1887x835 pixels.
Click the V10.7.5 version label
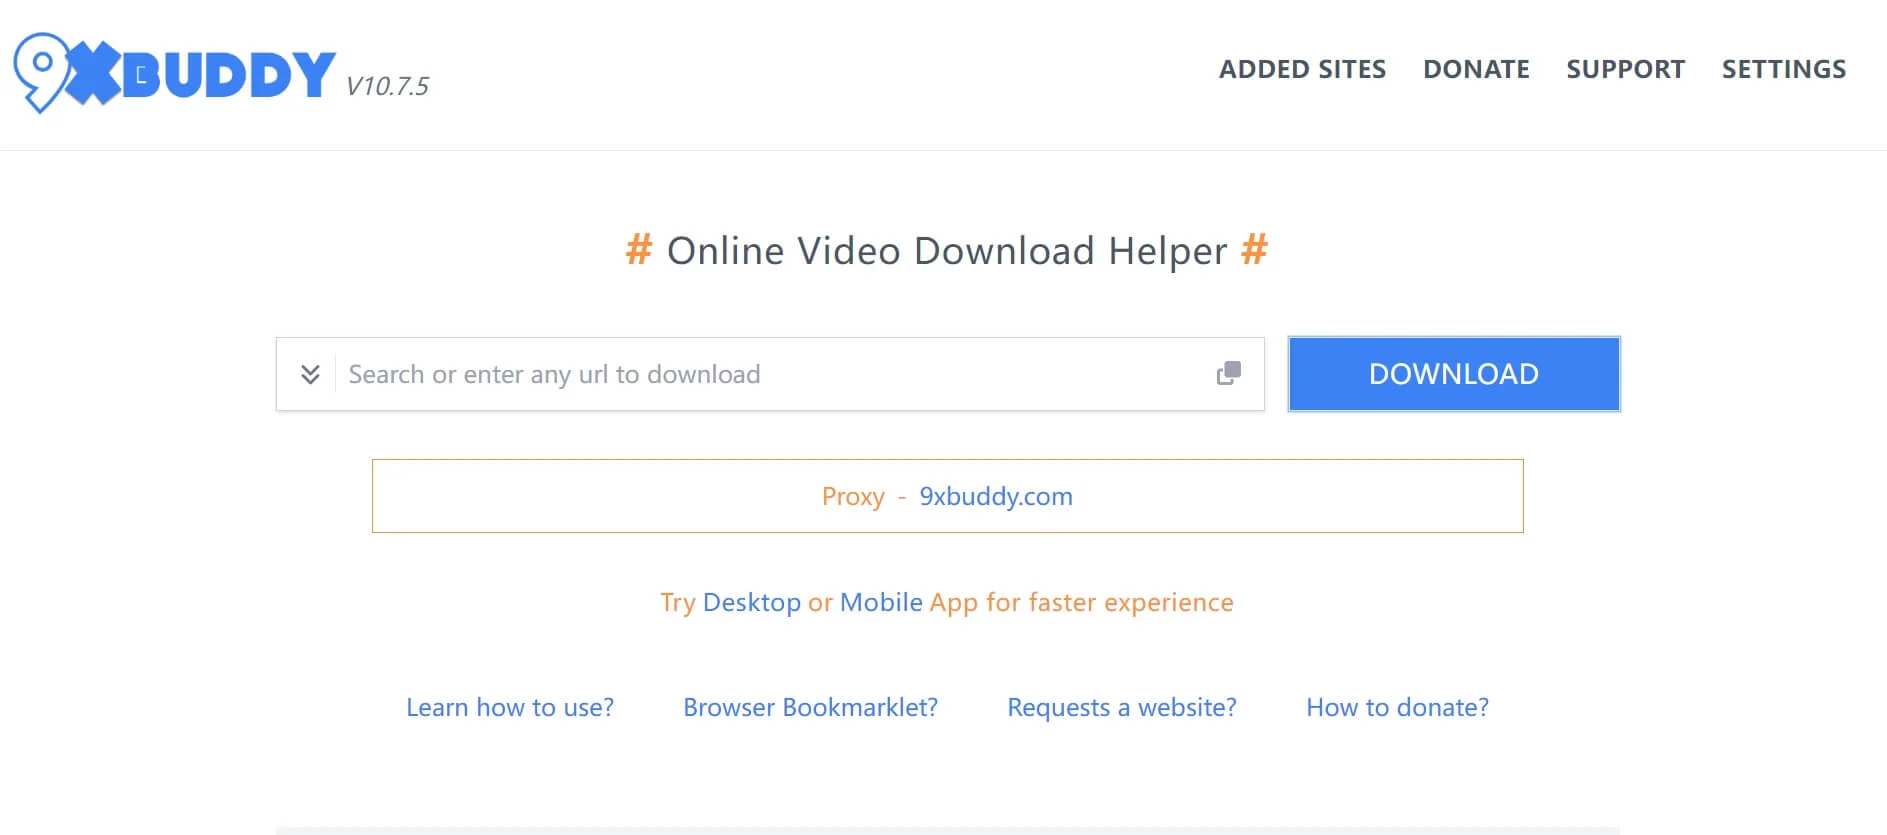tap(387, 86)
